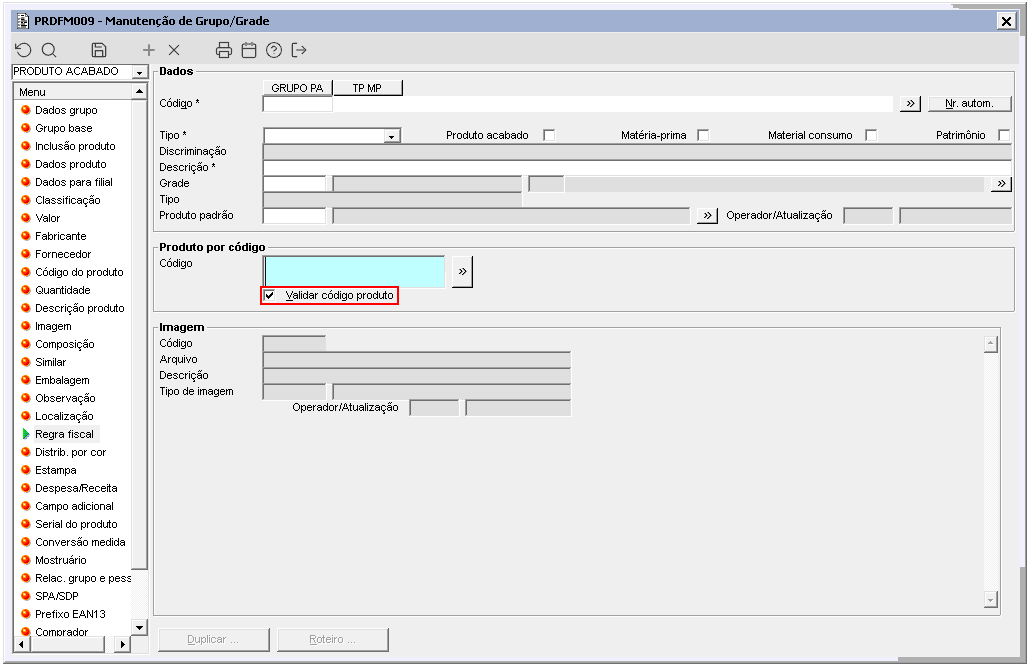Click the green arrow icon beside Regra fiscal
Image resolution: width=1028 pixels, height=666 pixels.
point(26,433)
